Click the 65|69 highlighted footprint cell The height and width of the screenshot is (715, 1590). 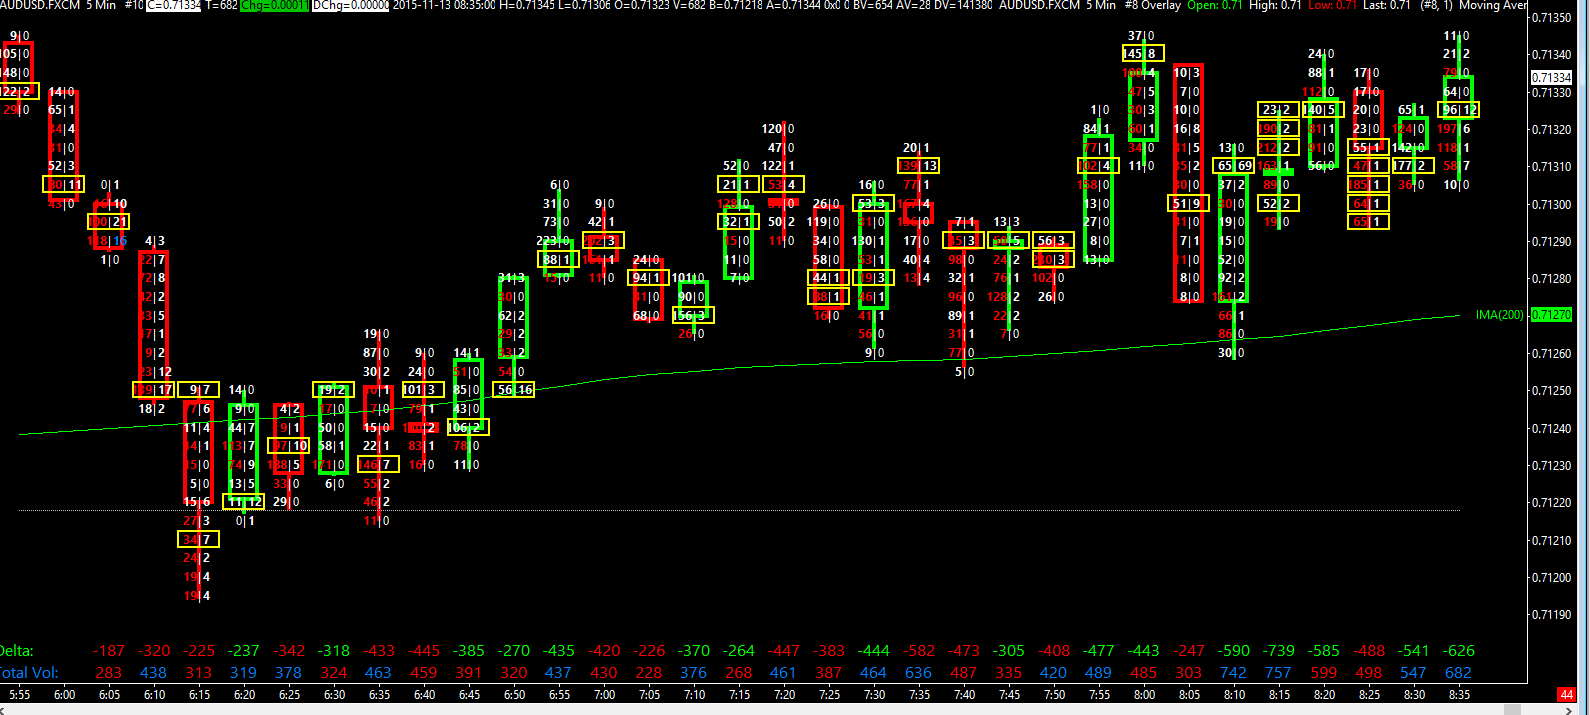(1234, 166)
